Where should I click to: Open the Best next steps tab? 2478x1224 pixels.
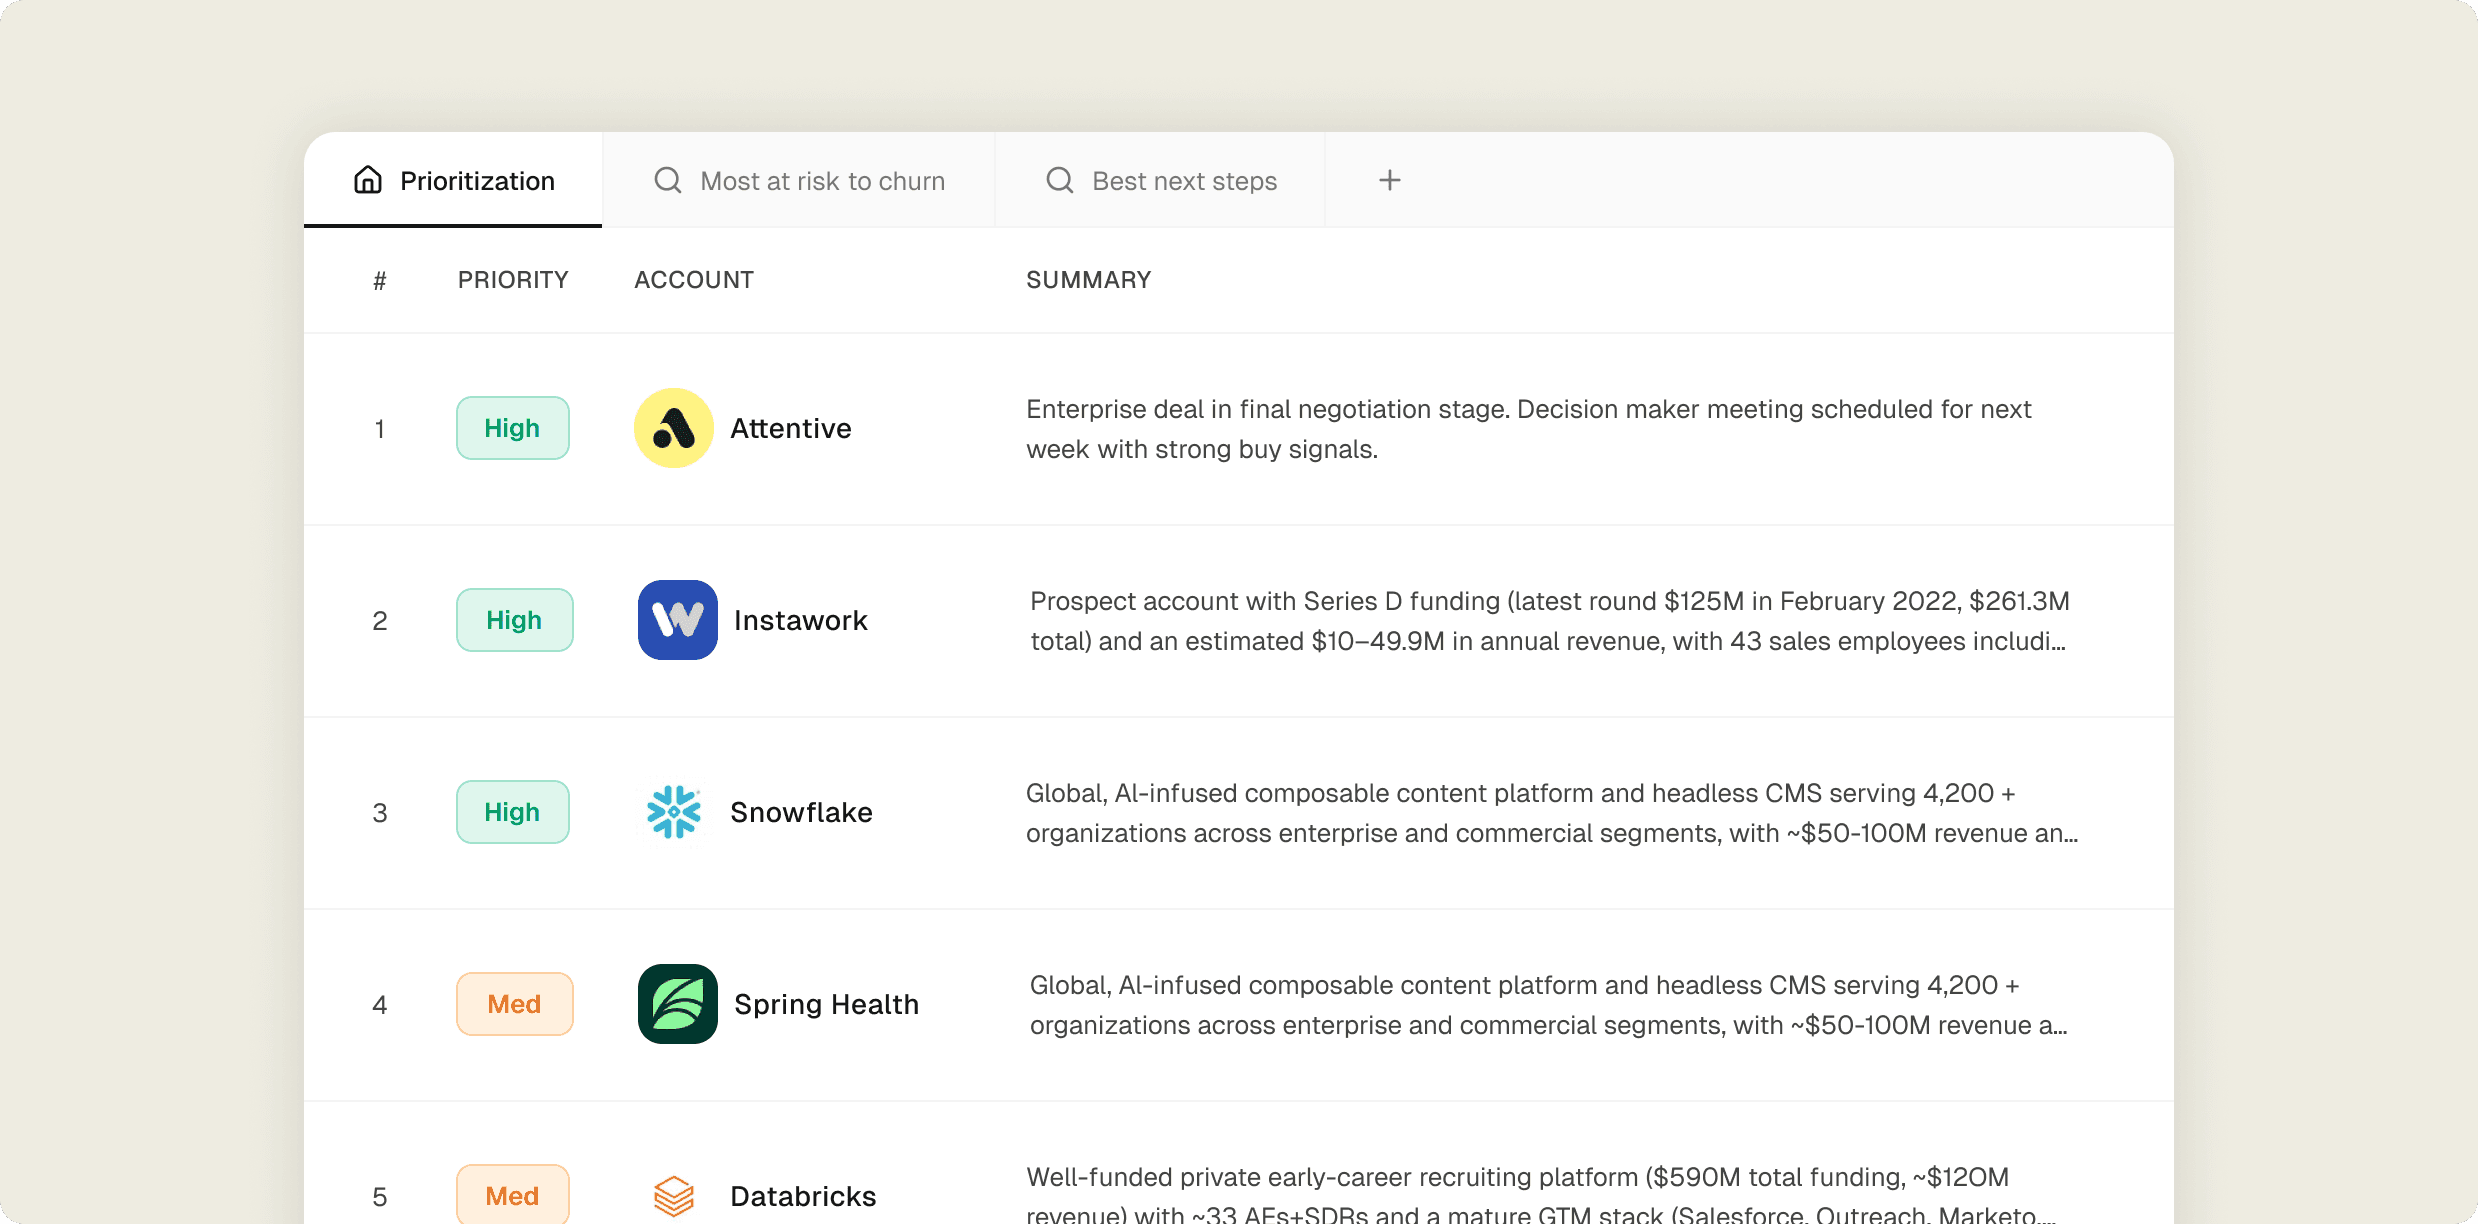(1184, 181)
